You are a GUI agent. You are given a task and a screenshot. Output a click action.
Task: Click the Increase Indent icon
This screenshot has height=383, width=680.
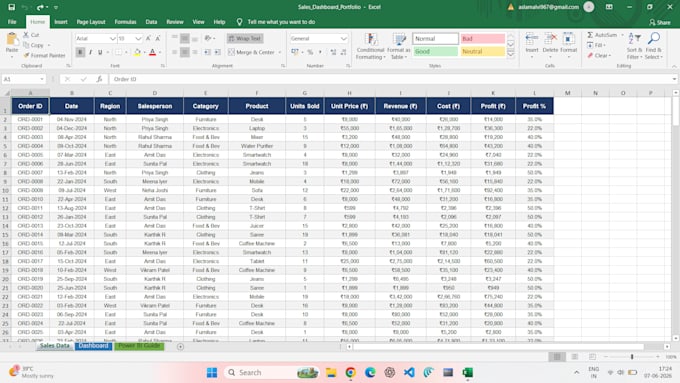218,52
